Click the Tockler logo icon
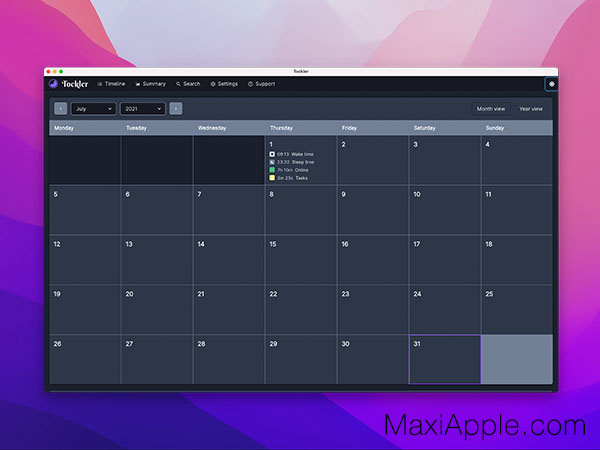This screenshot has height=450, width=600. pos(53,84)
